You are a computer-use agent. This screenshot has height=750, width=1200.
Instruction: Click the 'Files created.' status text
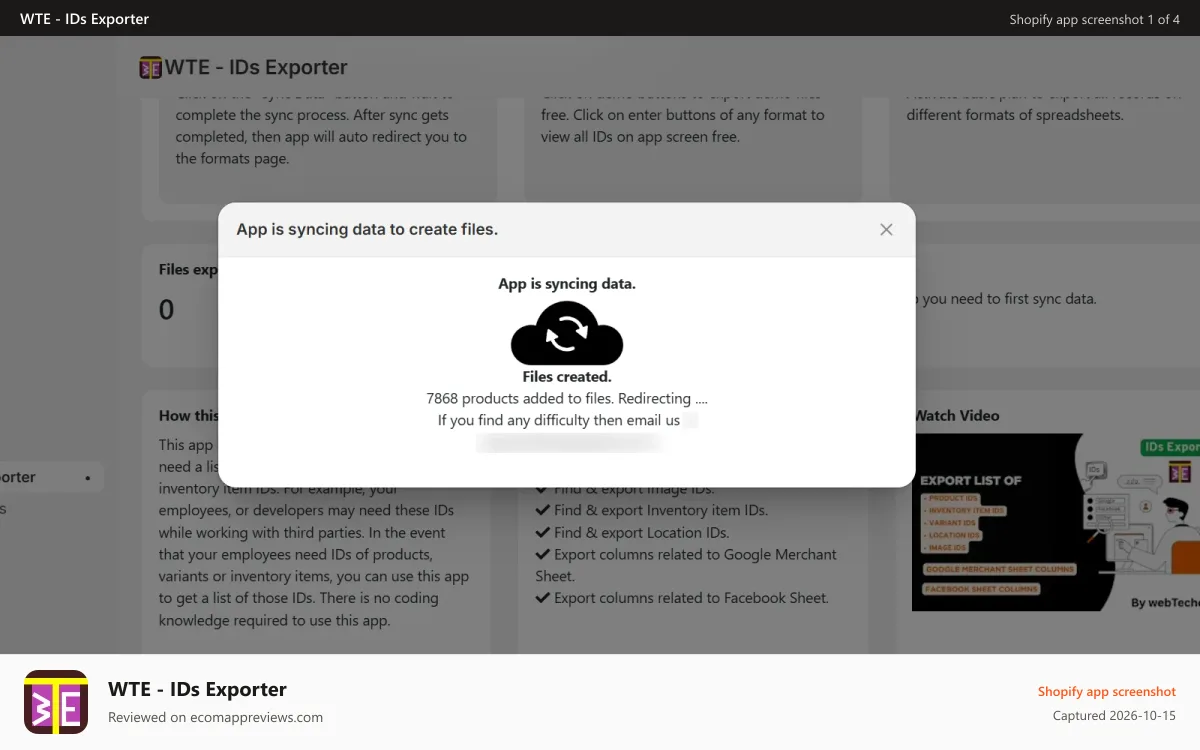click(567, 377)
